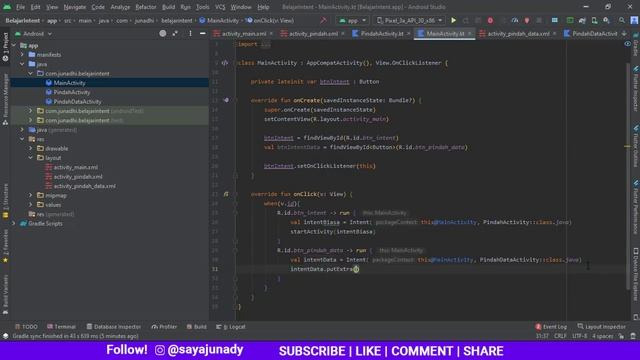Click the Select Opened File target icon
Image resolution: width=640 pixels, height=360 pixels.
click(x=163, y=33)
